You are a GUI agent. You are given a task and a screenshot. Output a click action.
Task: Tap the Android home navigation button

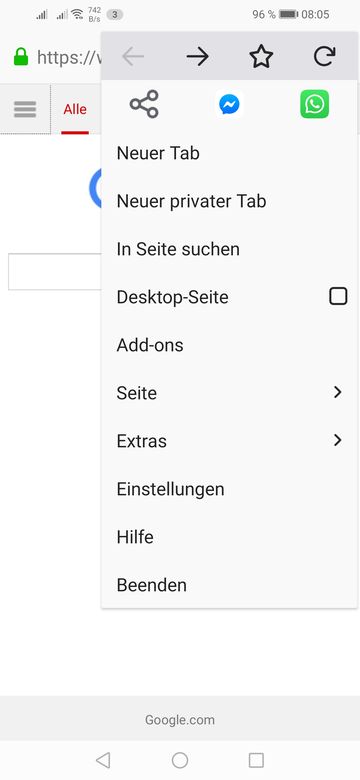(x=180, y=760)
